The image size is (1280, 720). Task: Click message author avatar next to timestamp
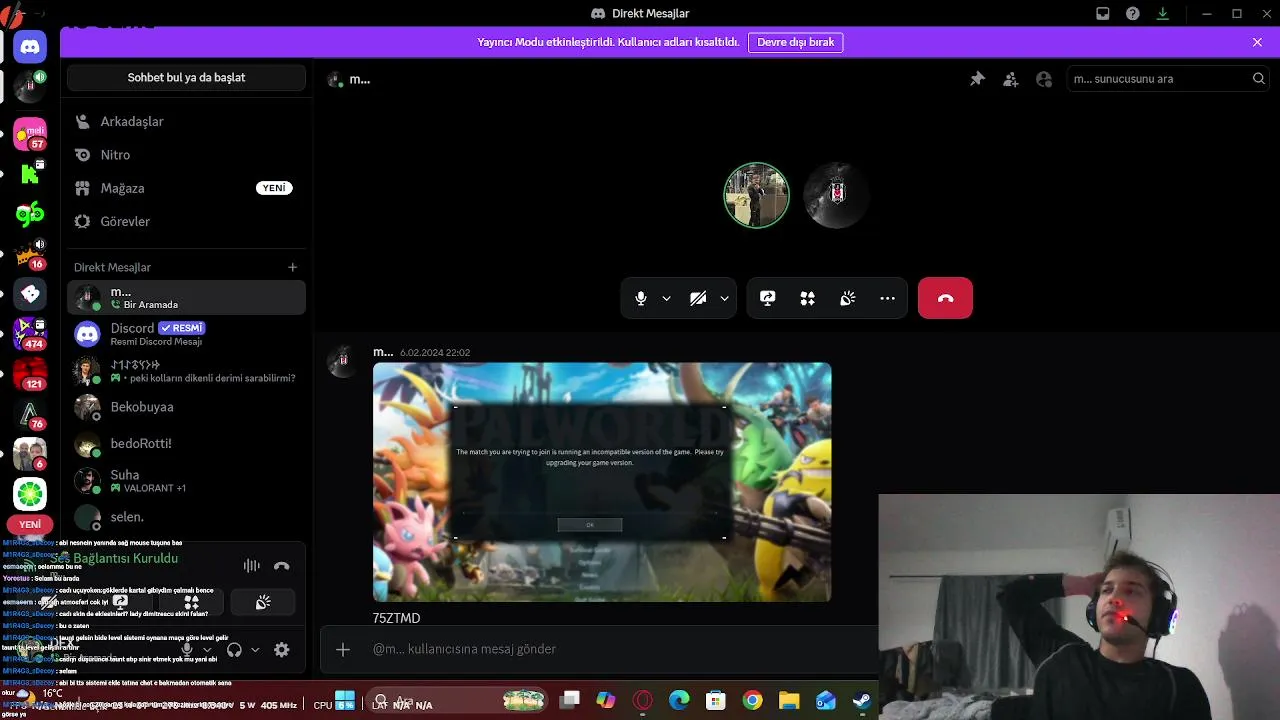(x=343, y=362)
